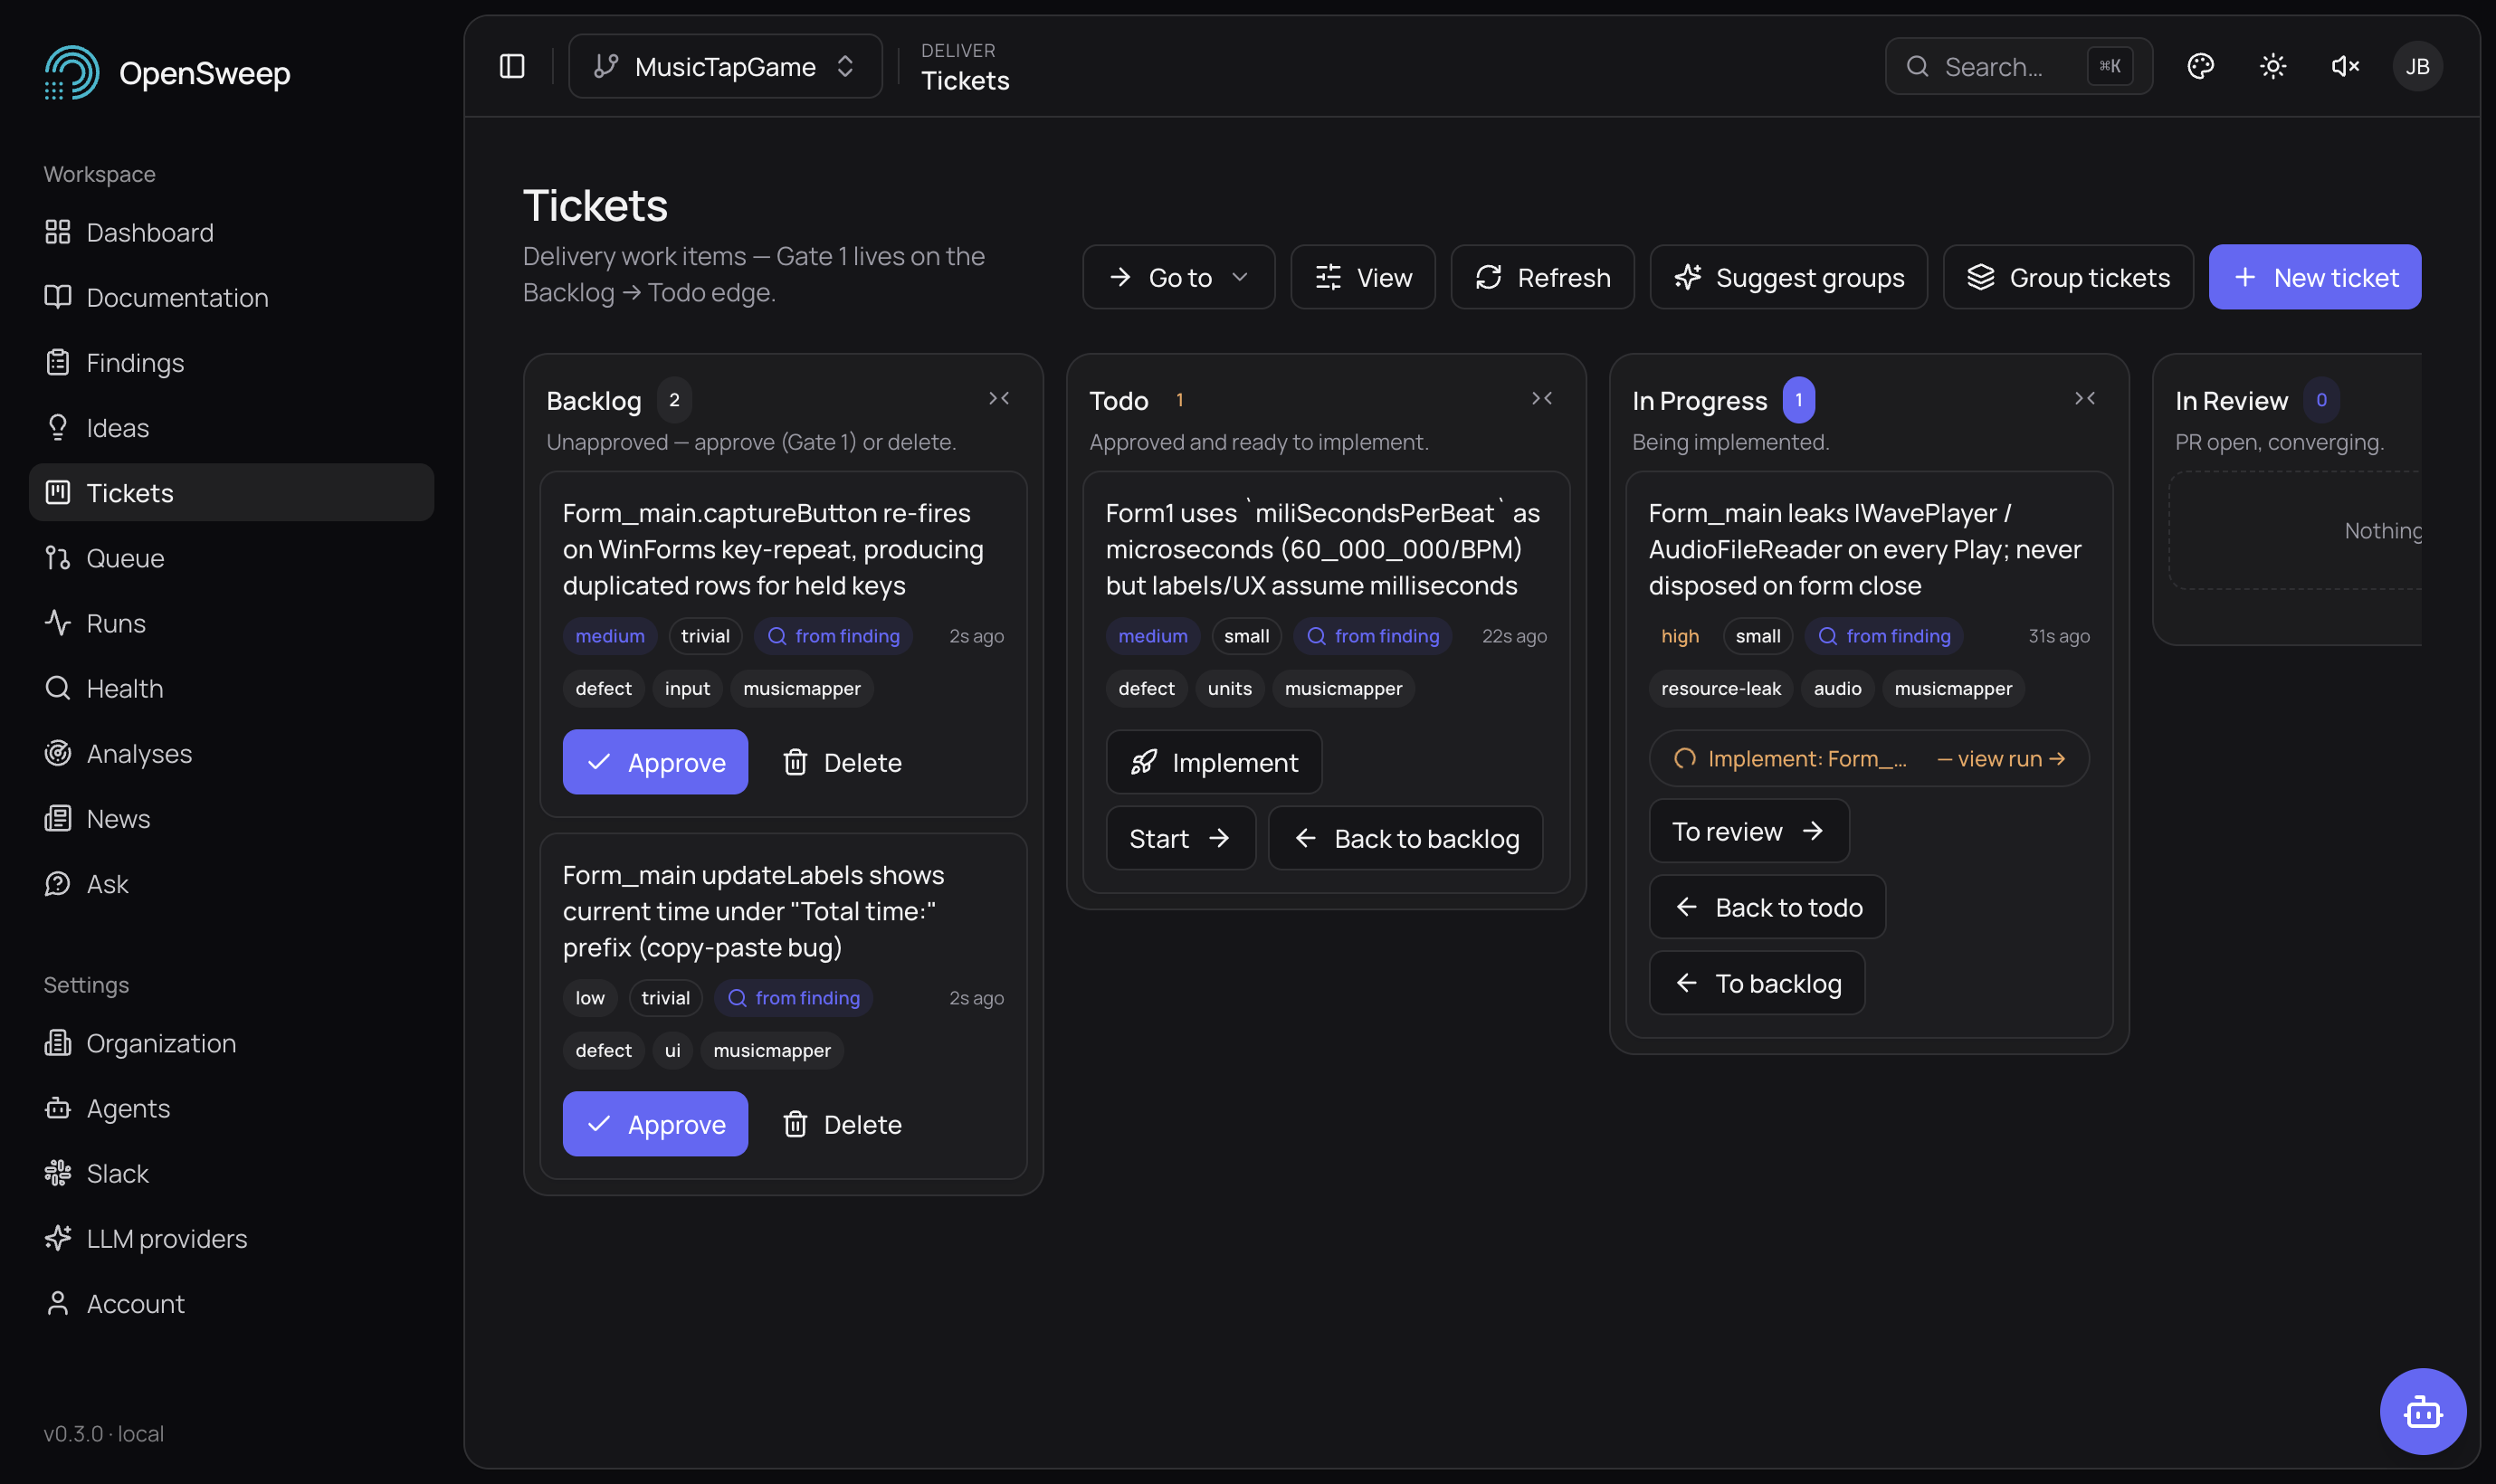Click the input tag
Screen dimensions: 2496x1484
click(687, 688)
